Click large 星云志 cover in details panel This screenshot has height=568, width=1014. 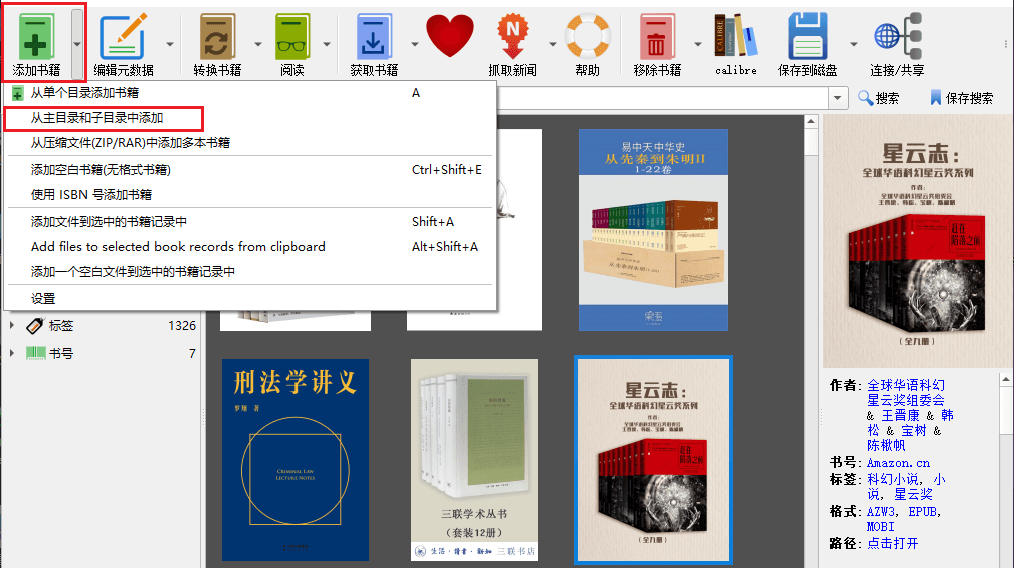click(x=917, y=241)
